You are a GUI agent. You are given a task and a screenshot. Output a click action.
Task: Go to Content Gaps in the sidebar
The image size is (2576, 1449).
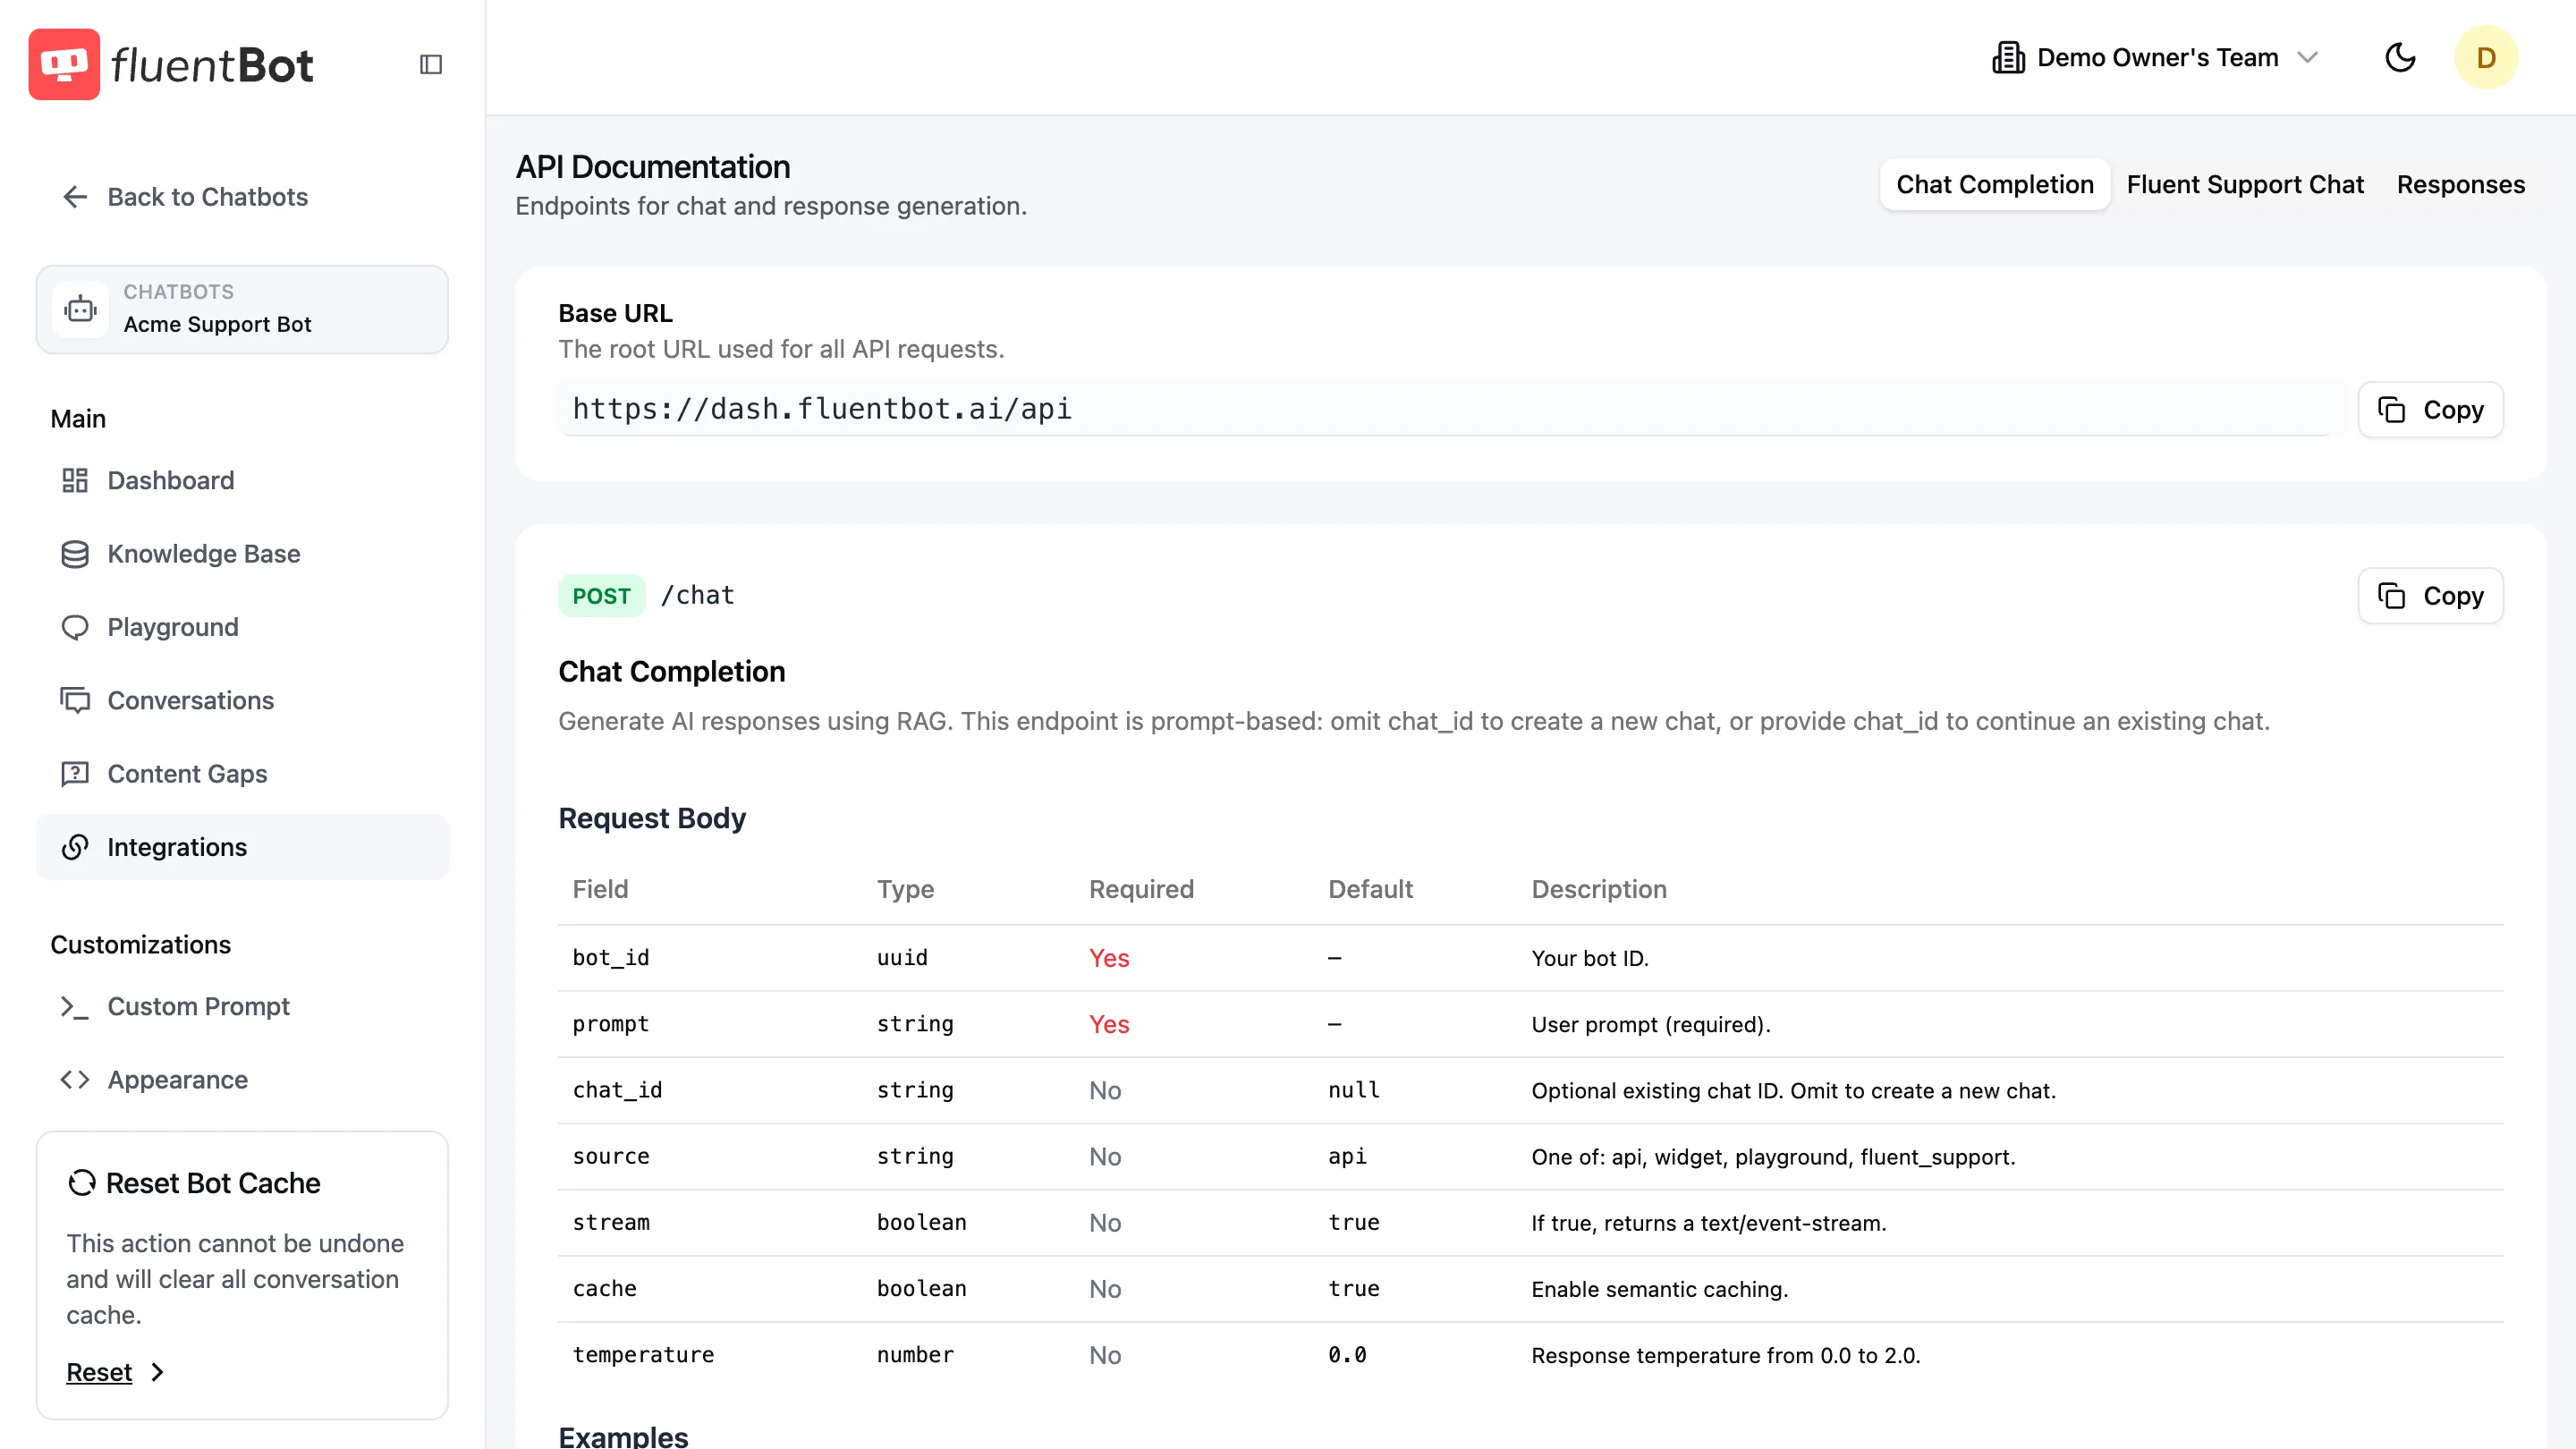tap(242, 774)
